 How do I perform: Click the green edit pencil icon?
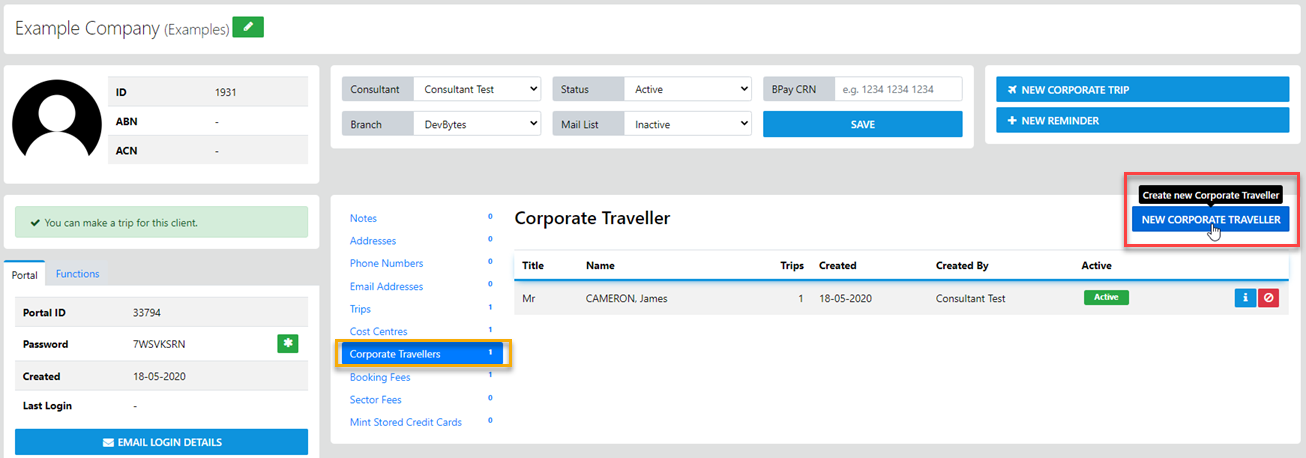248,27
